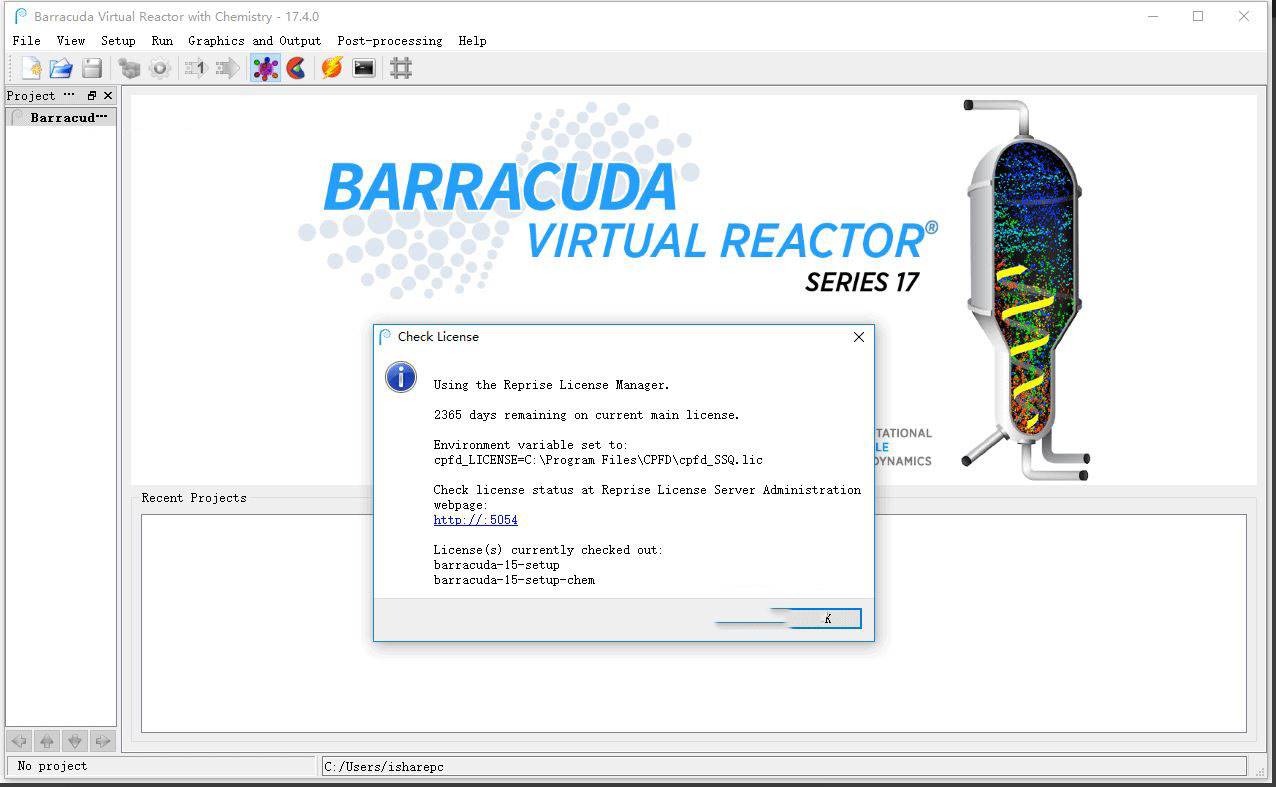Select the Barracud… project tree item
Viewport: 1276px width, 787px height.
pos(61,117)
